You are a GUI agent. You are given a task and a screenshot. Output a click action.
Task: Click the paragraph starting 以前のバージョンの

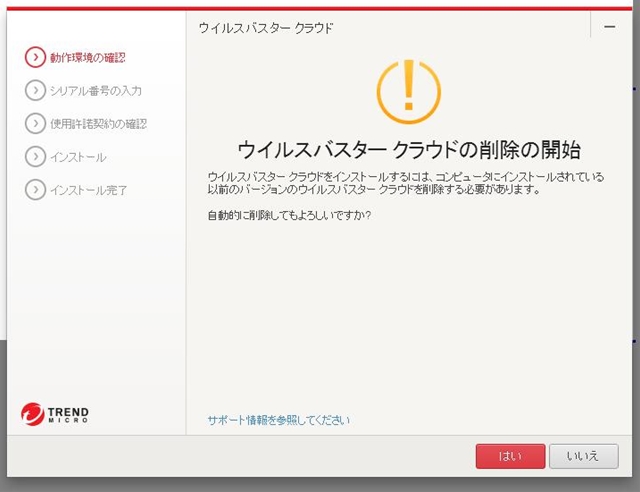374,189
